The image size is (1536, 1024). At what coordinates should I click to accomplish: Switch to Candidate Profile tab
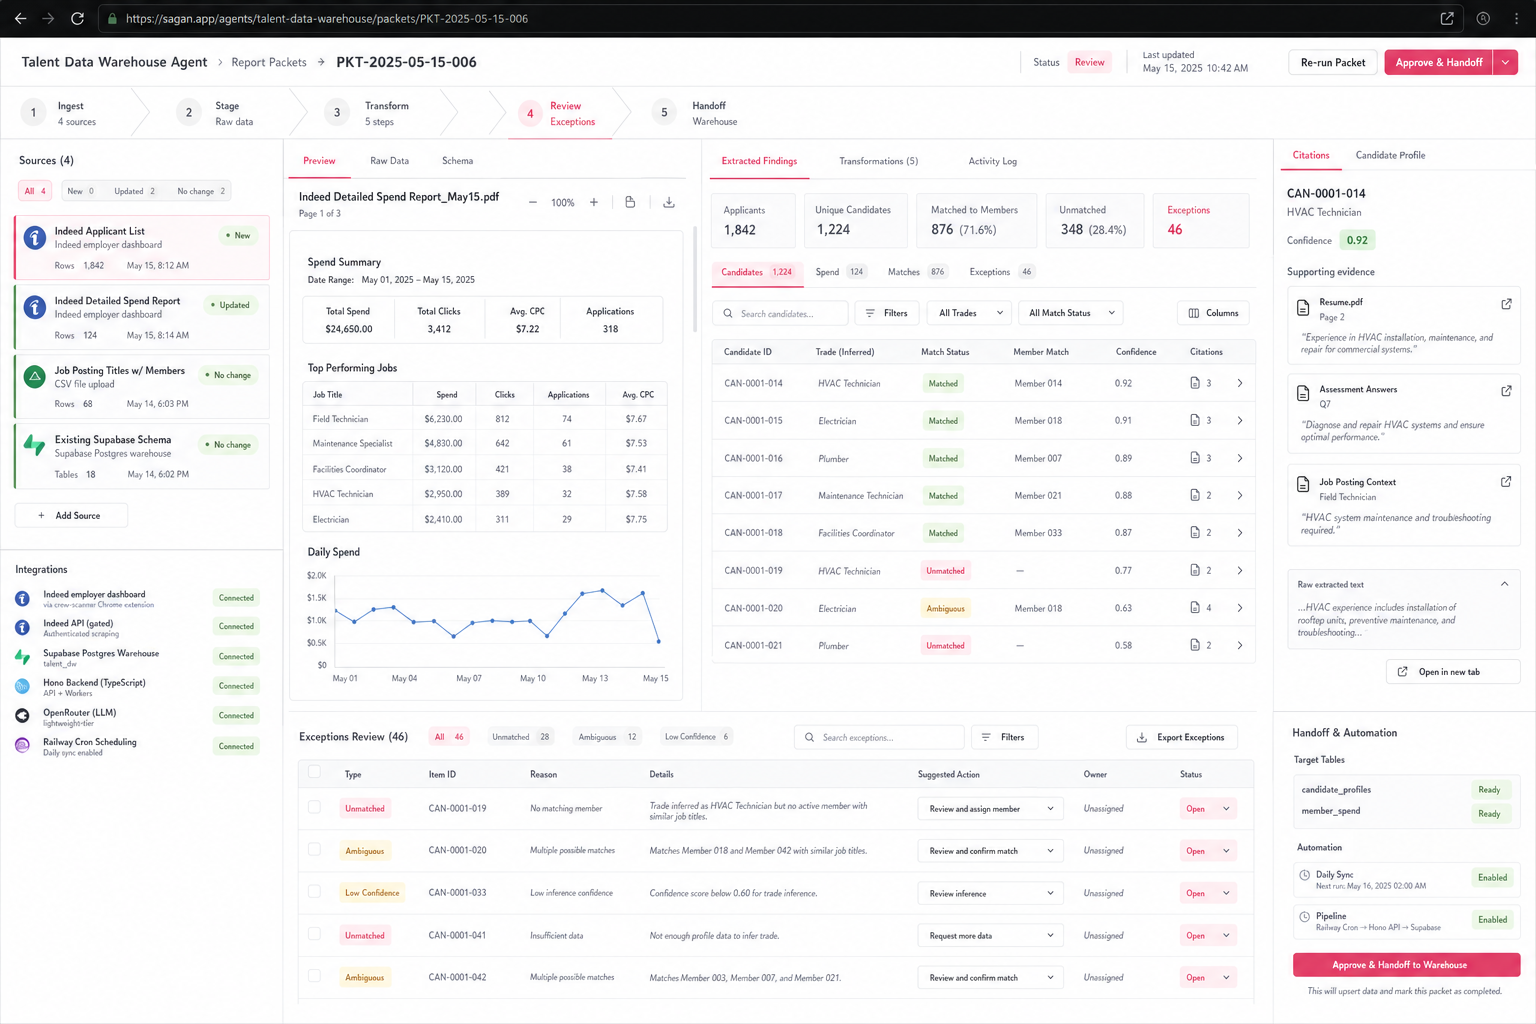tap(1390, 155)
